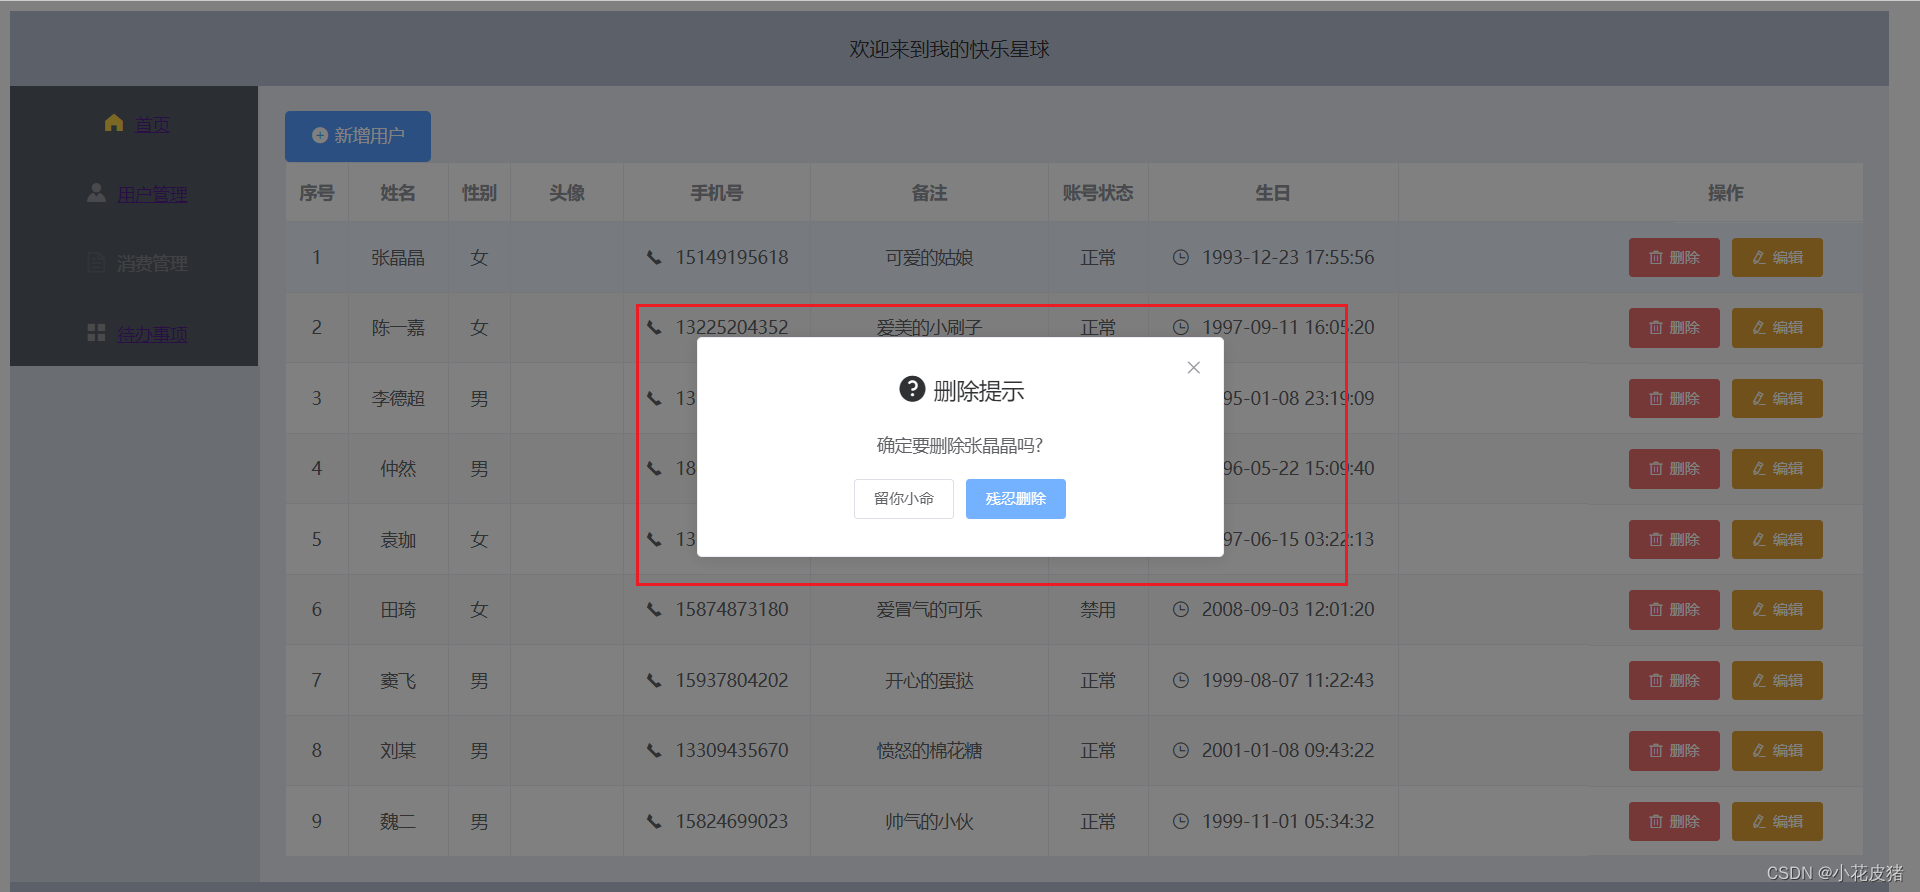Screen dimensions: 1920x892
Task: Open the 首页 sidebar link
Action: point(152,124)
